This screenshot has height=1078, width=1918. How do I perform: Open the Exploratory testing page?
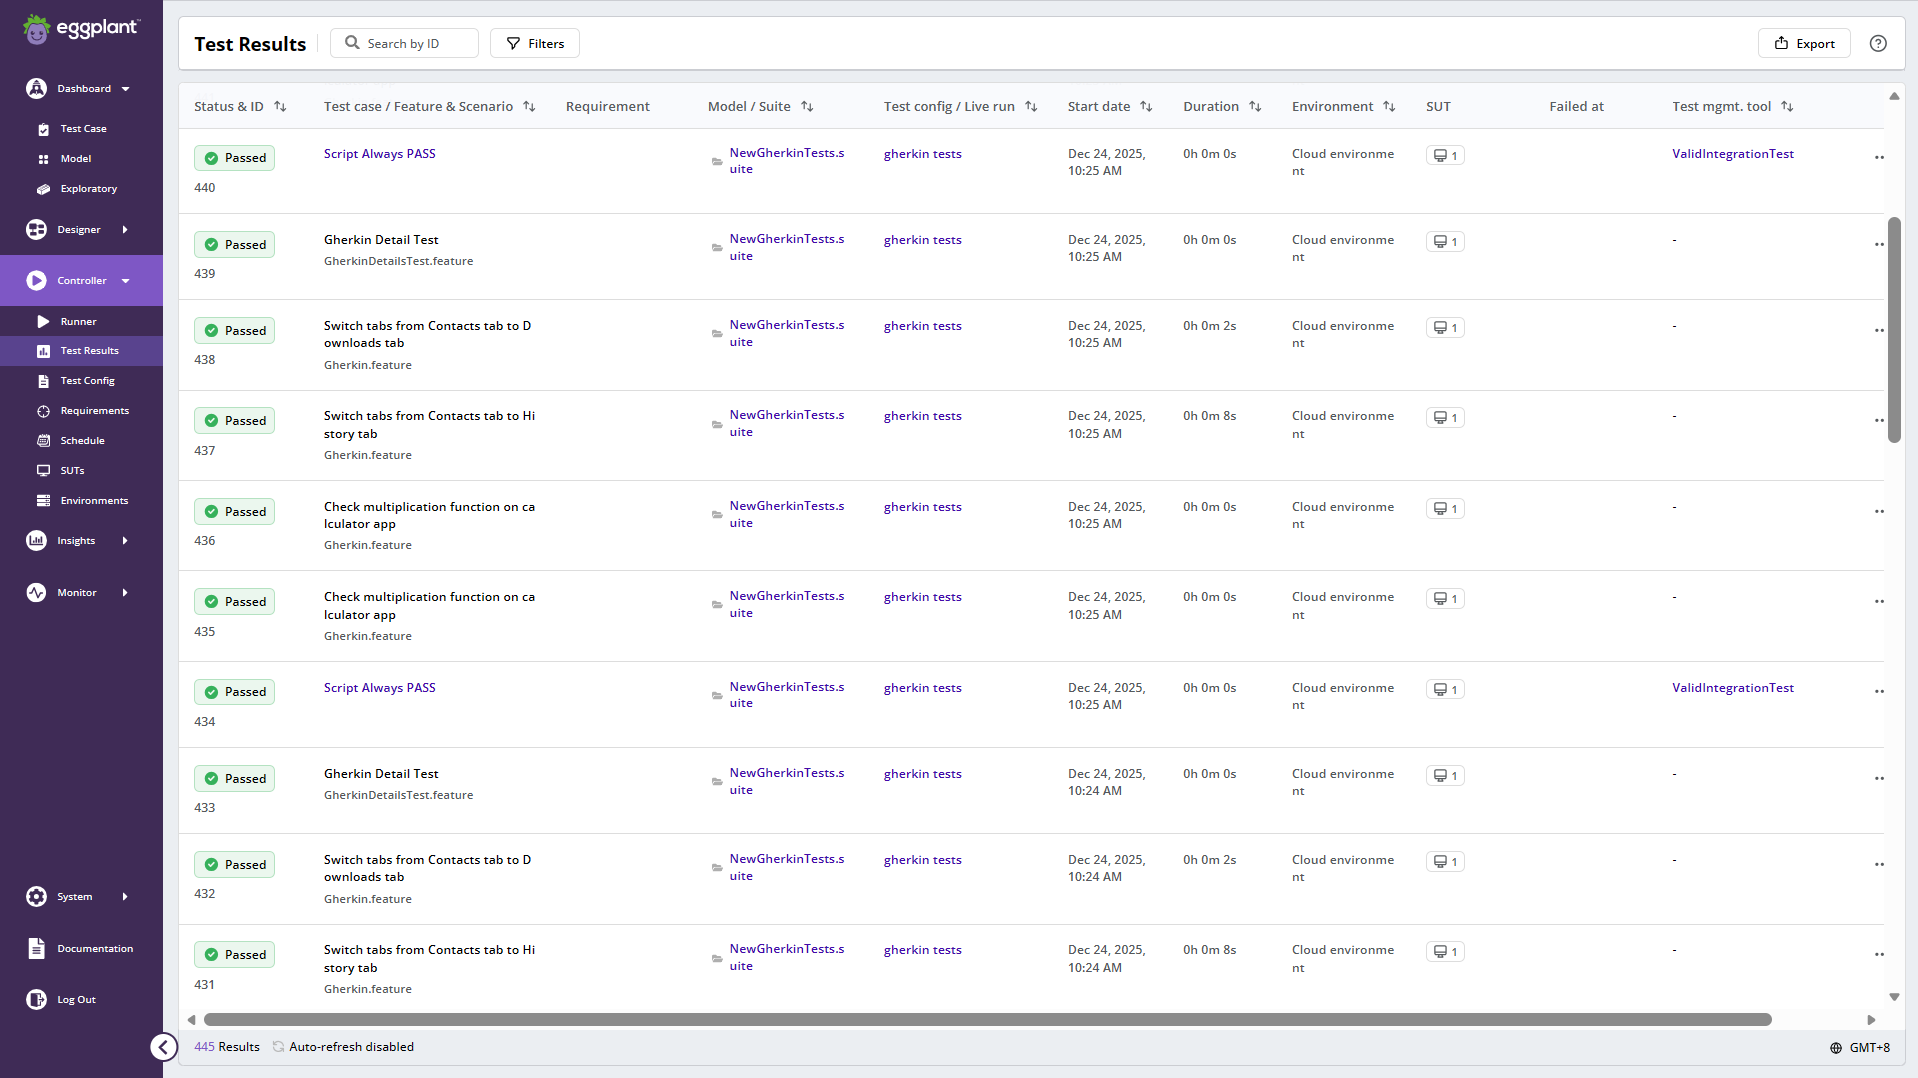tap(88, 188)
